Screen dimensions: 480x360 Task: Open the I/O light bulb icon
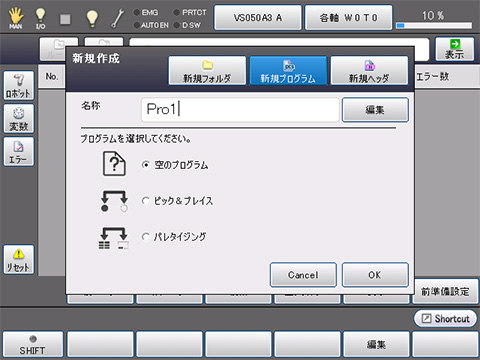click(40, 18)
